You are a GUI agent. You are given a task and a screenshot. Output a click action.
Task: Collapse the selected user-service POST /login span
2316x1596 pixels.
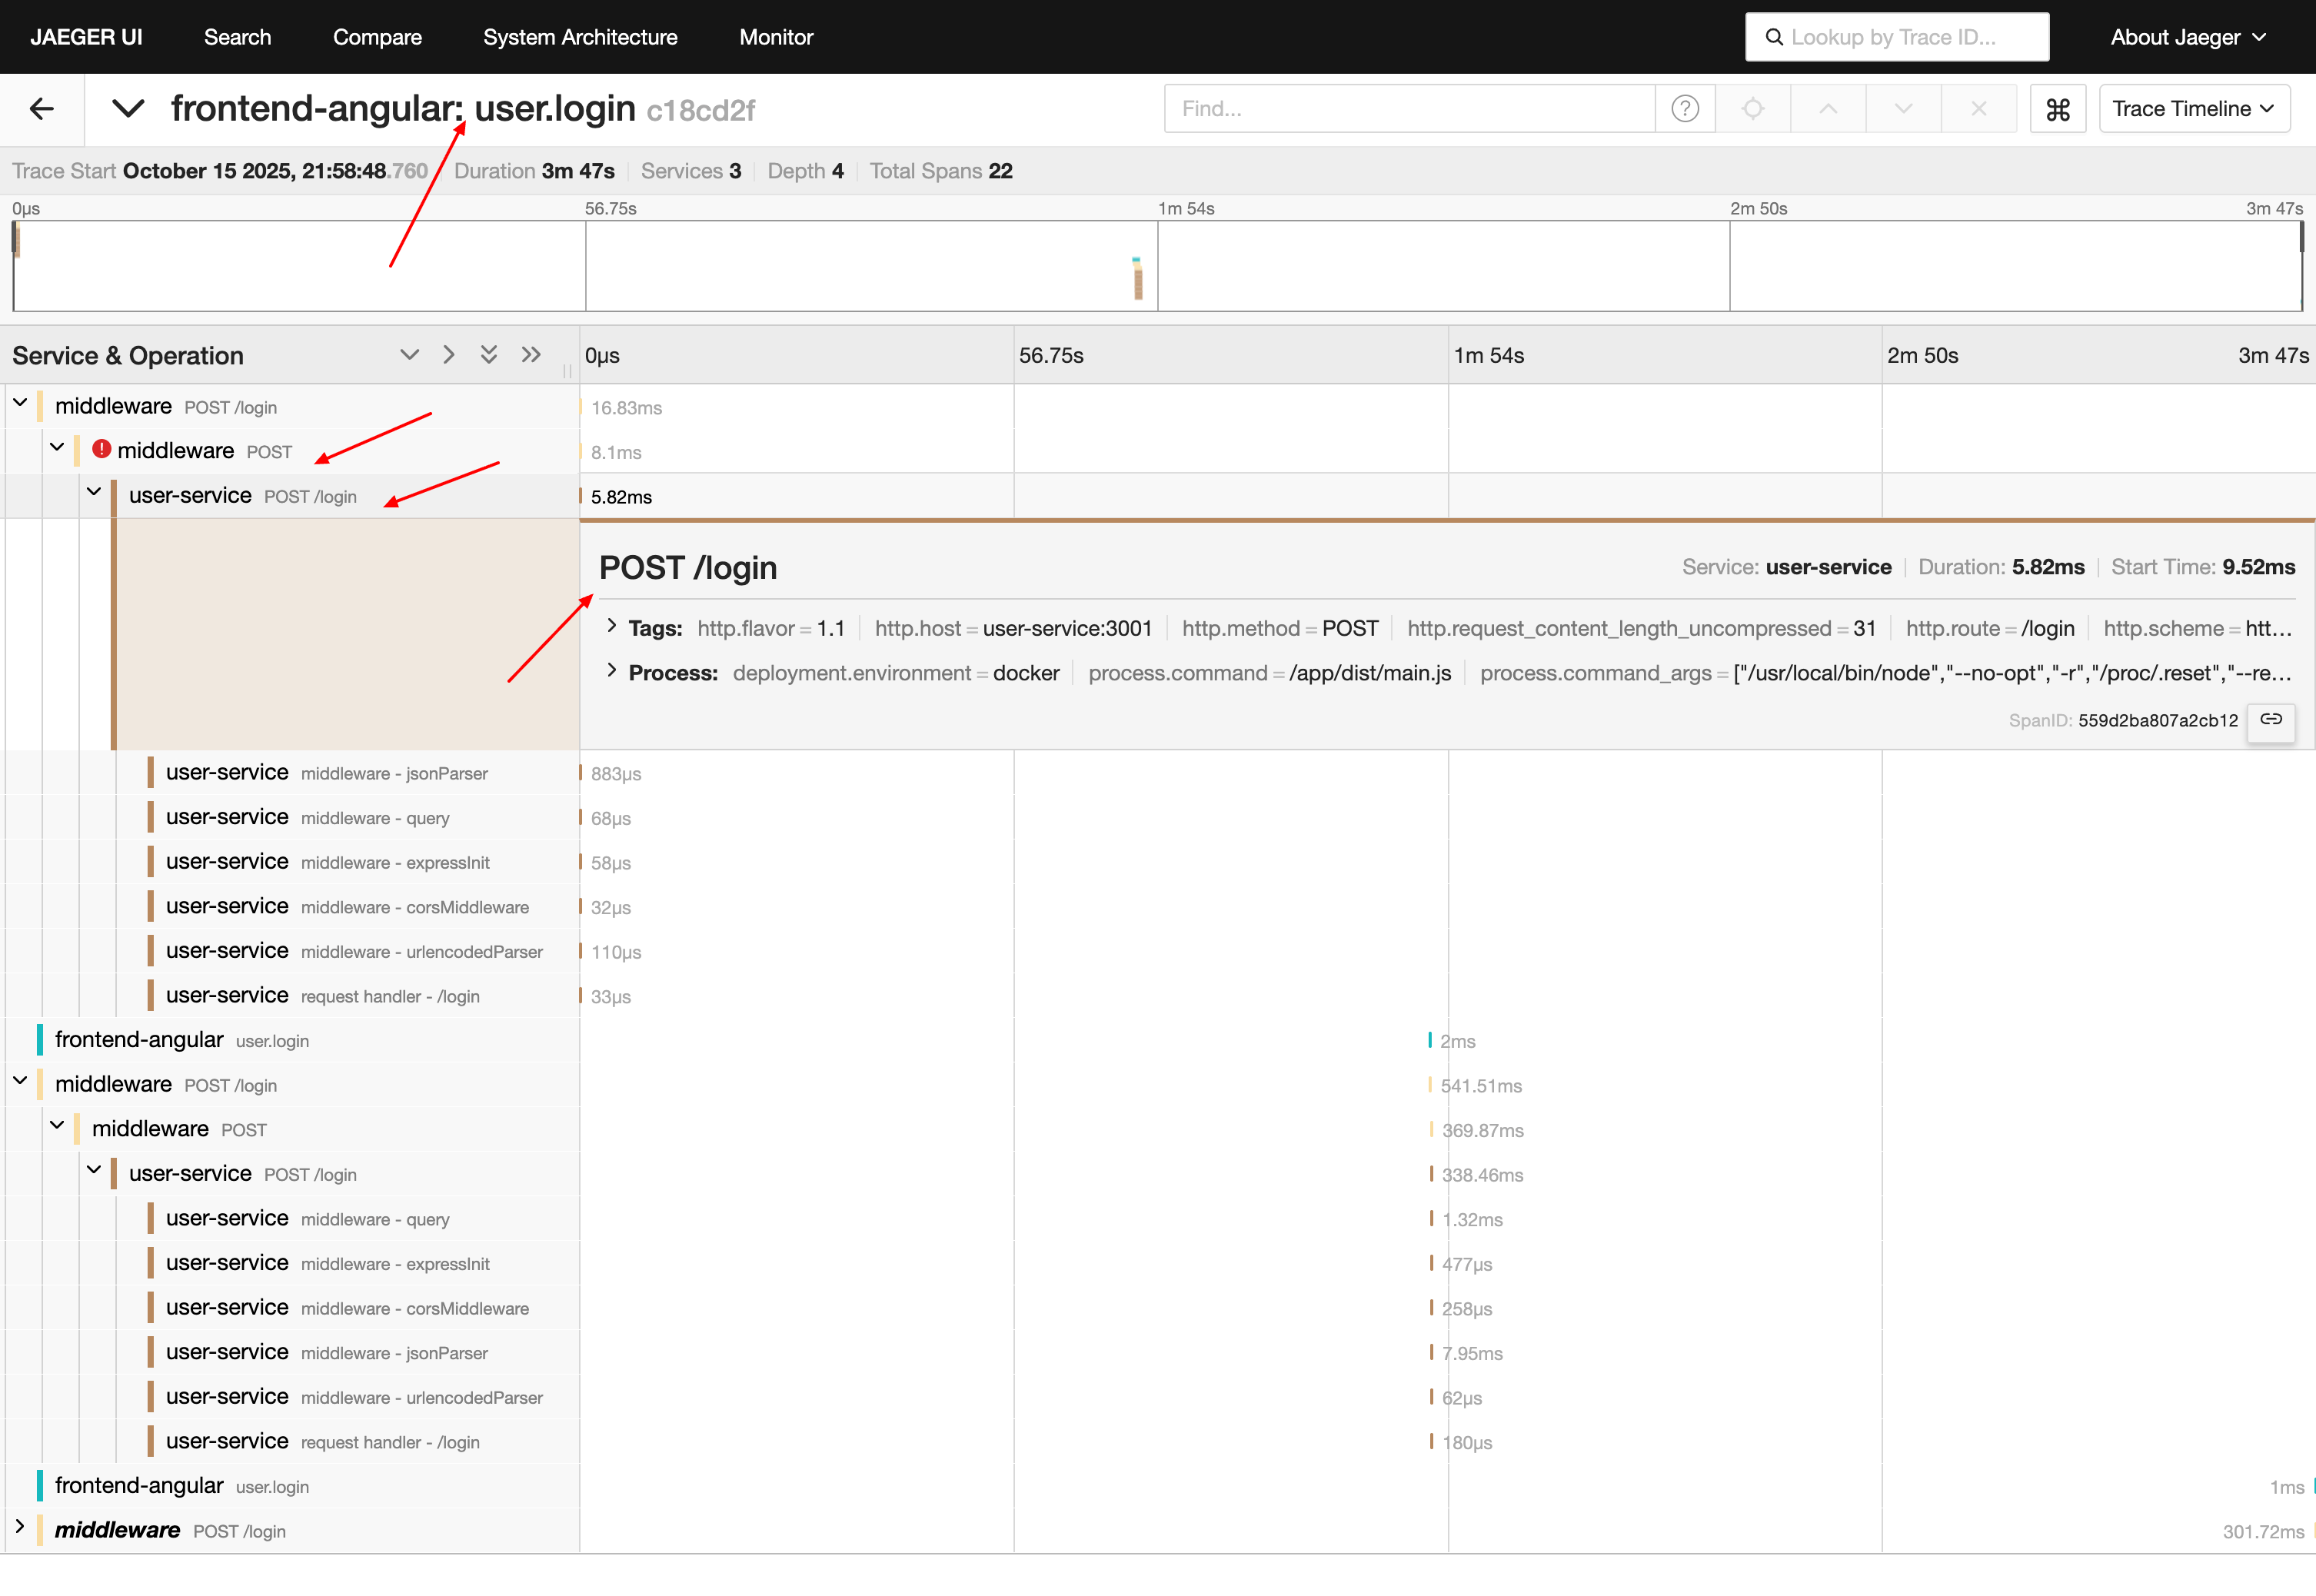click(94, 493)
